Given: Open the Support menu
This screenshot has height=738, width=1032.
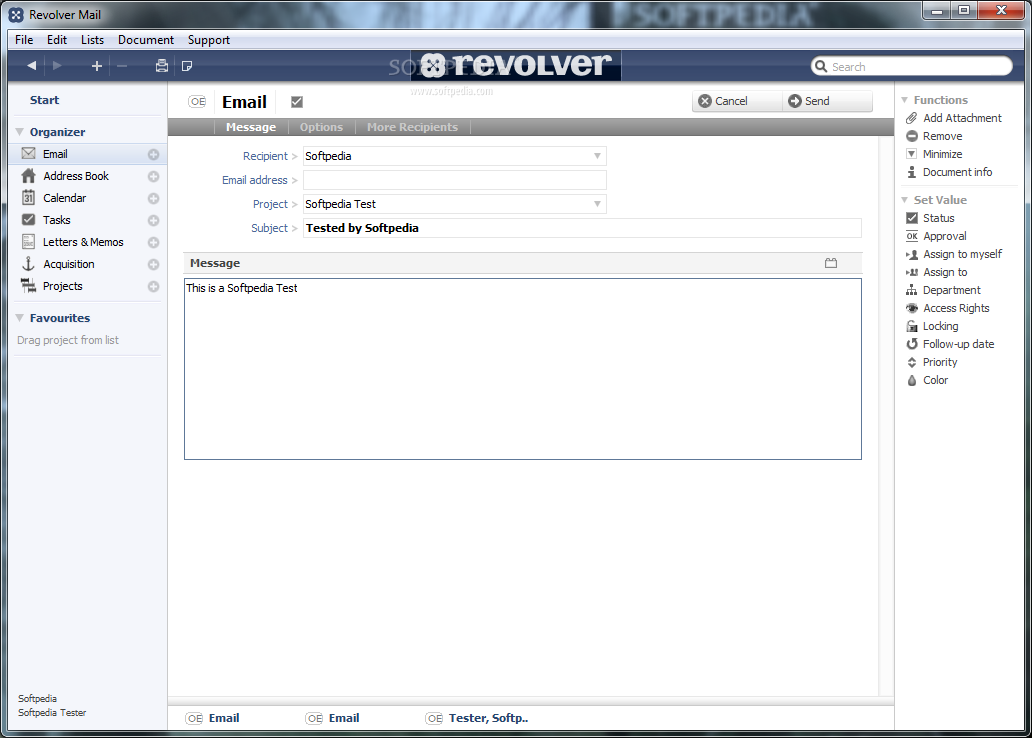Looking at the screenshot, I should click(209, 40).
